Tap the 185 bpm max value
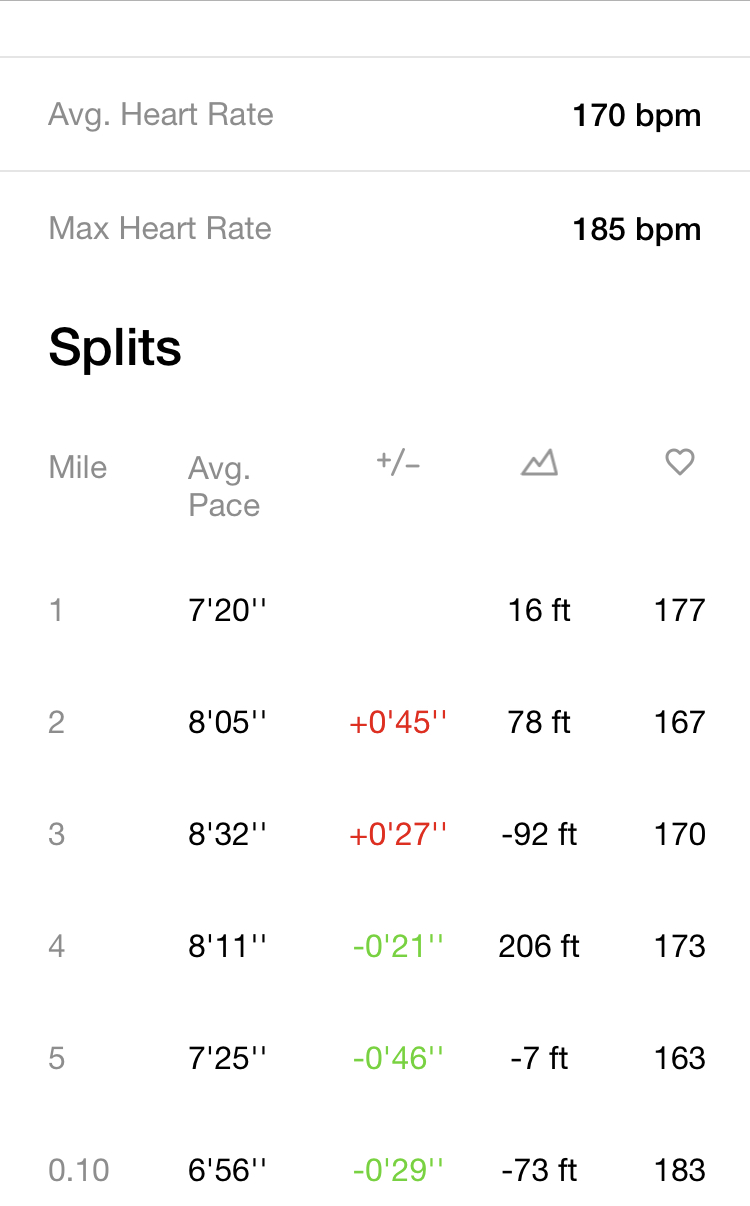 pyautogui.click(x=637, y=230)
